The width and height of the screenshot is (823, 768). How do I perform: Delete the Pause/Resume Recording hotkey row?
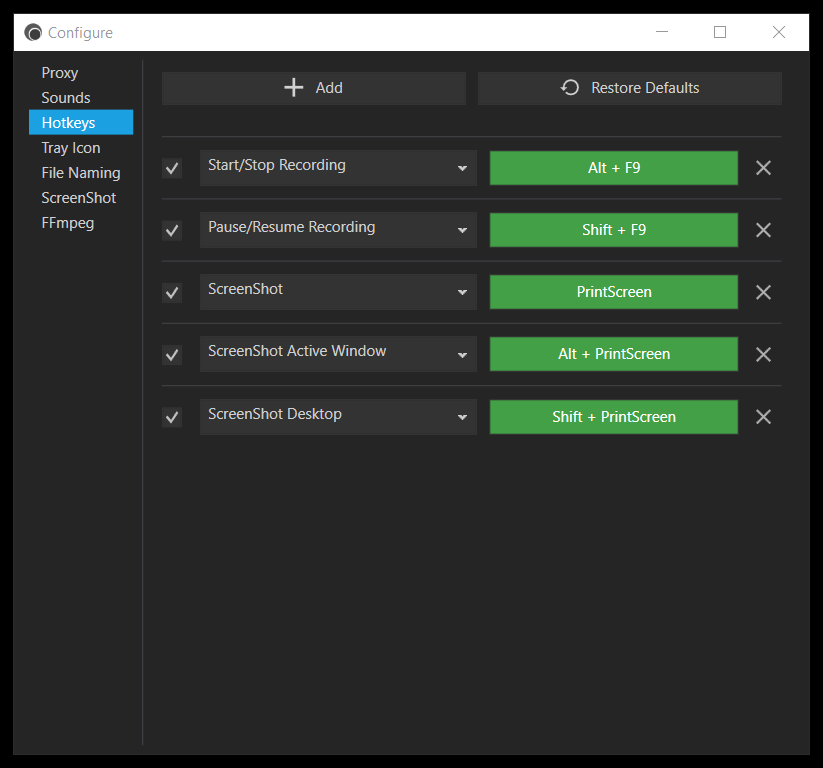click(x=763, y=230)
